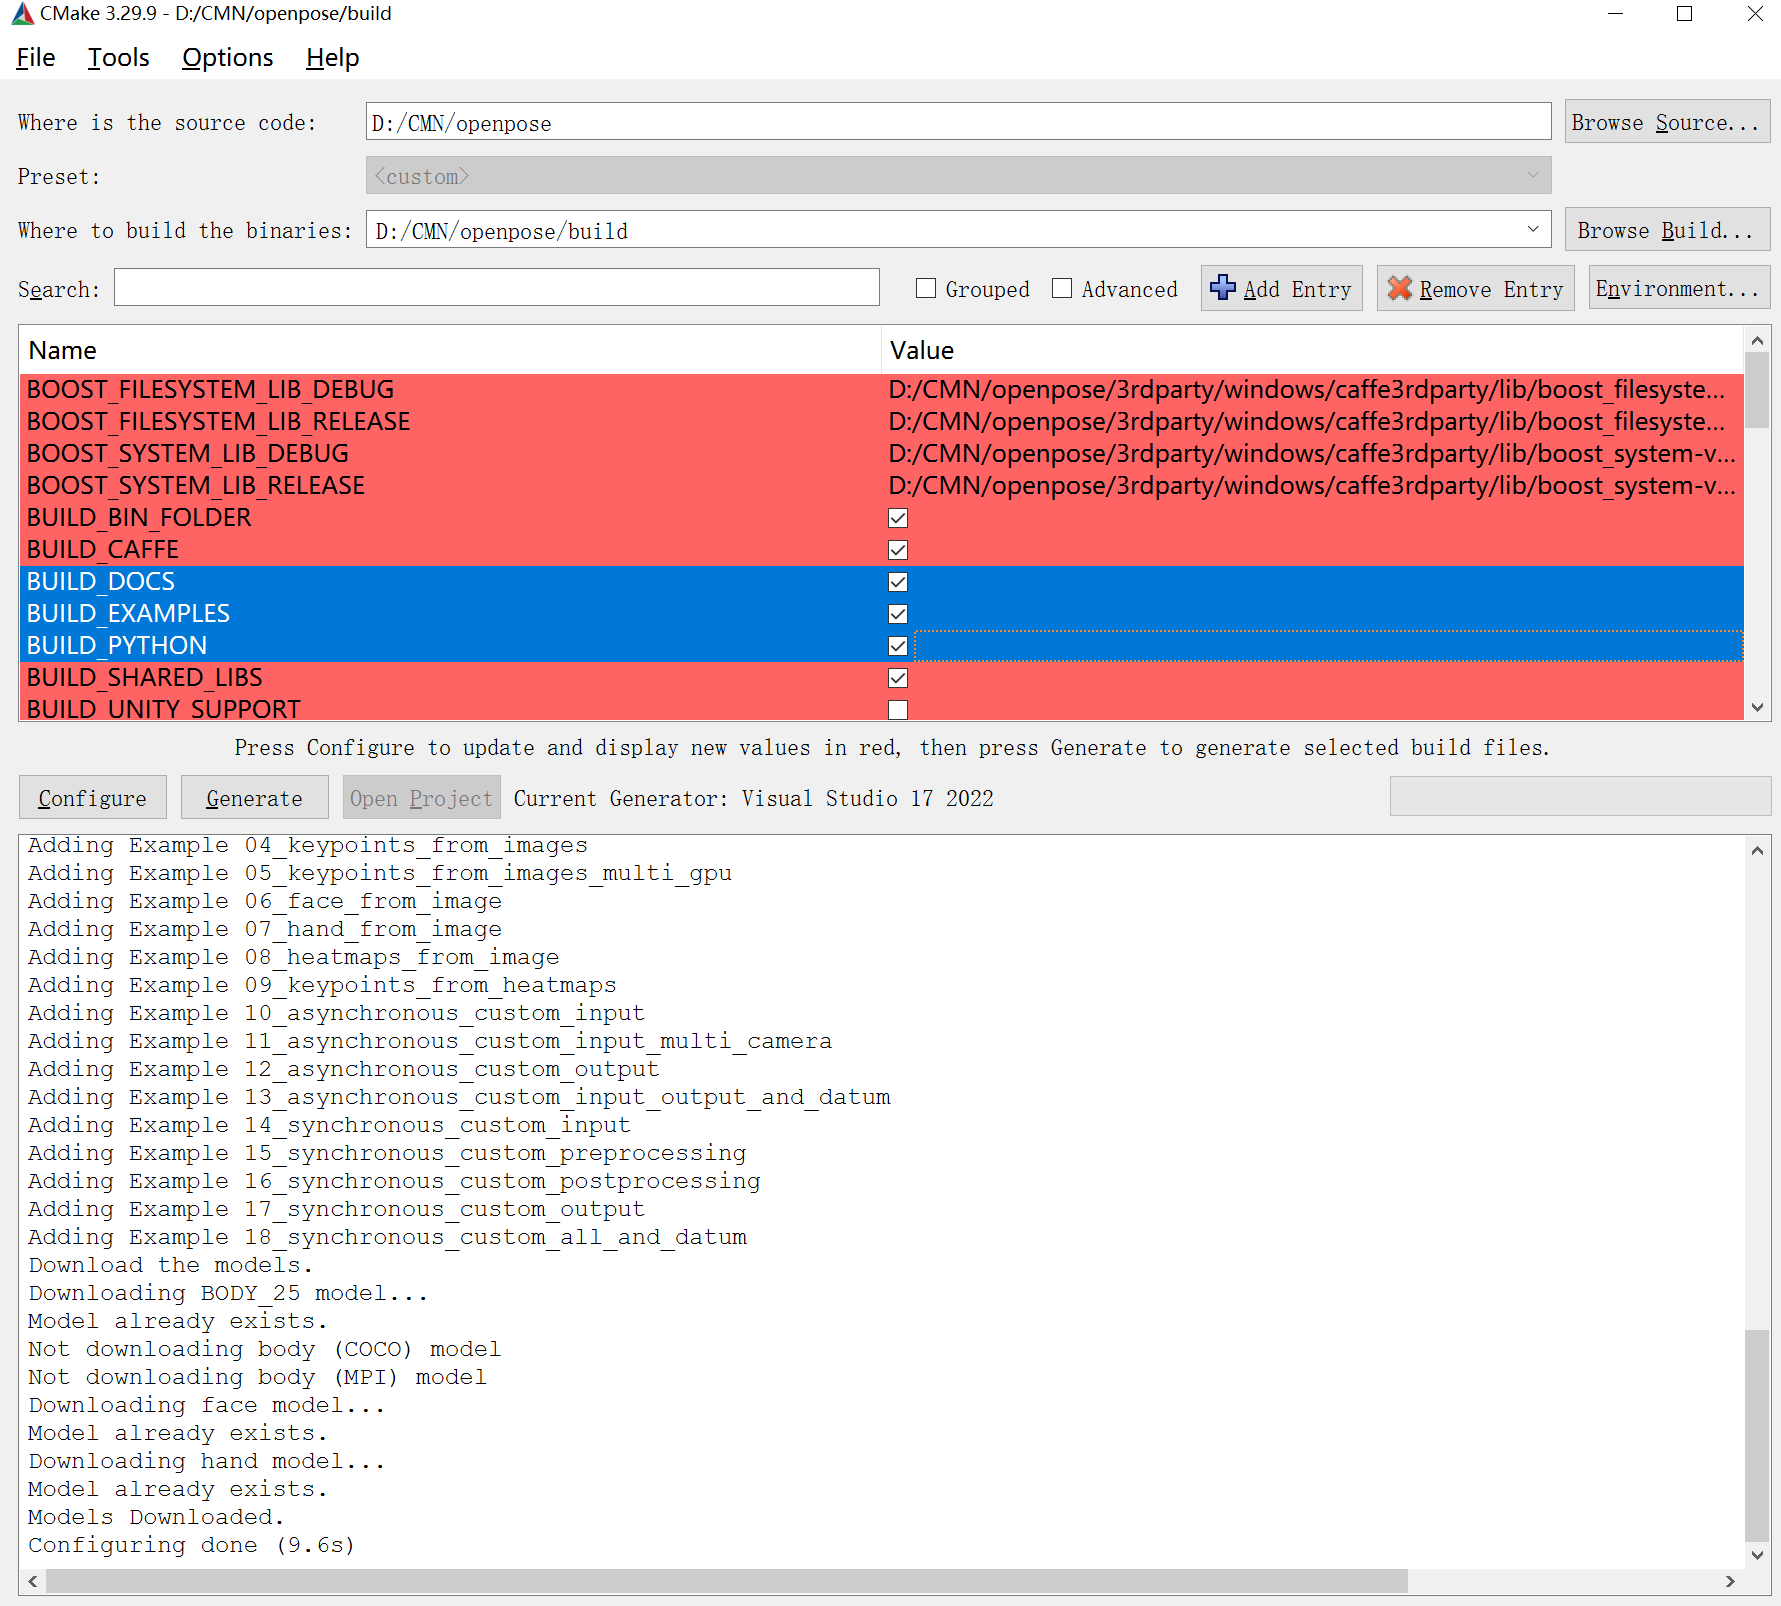The image size is (1781, 1606).
Task: Open the Preset combo box
Action: tap(1533, 175)
